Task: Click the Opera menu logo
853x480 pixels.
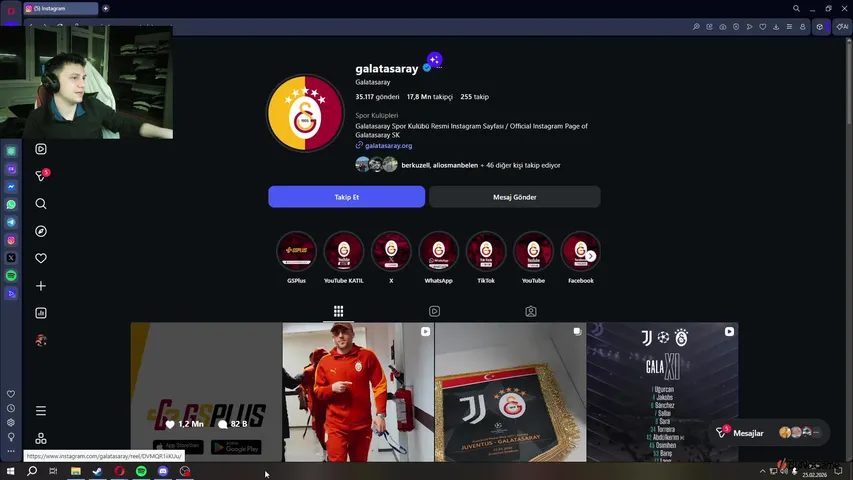Action: (11, 10)
